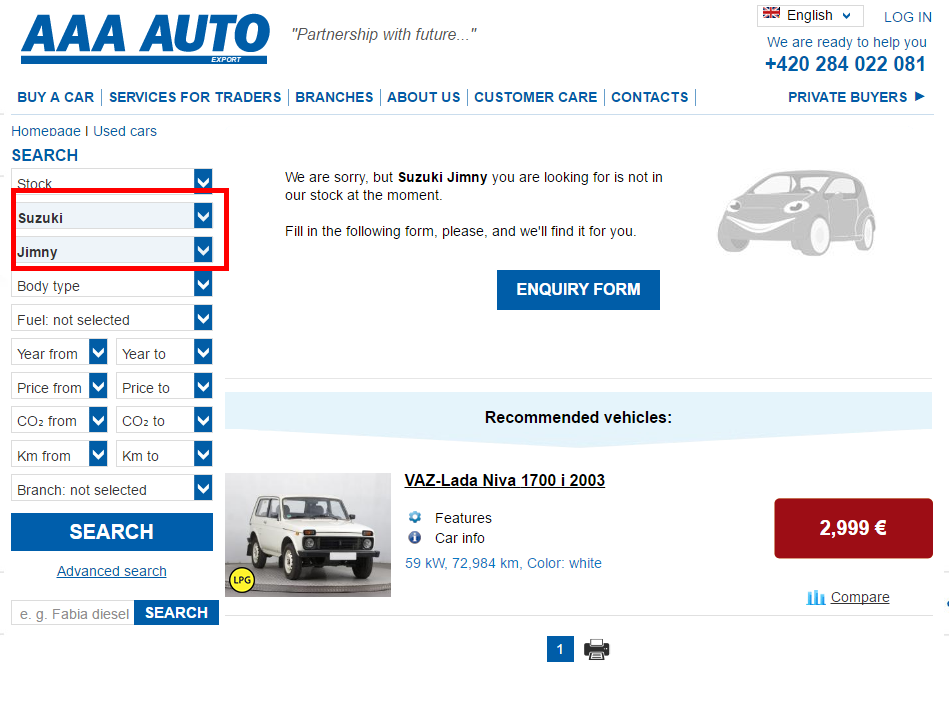Viewport: 949px width, 715px height.
Task: Click the Compare bar-chart icon
Action: pos(815,598)
